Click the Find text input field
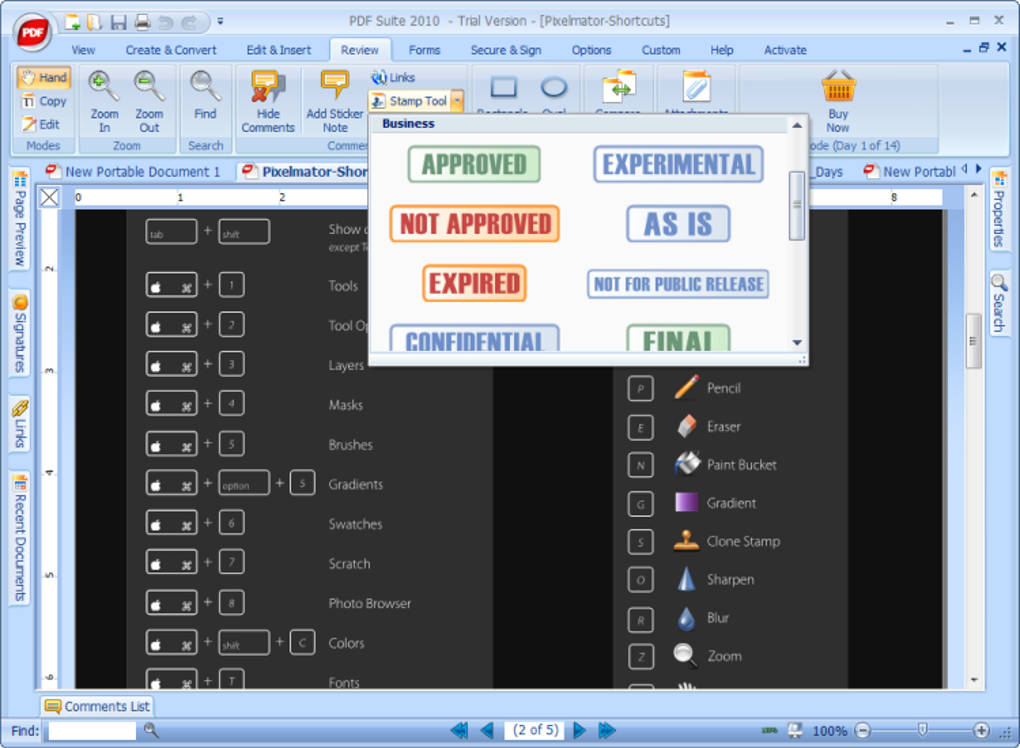Screen dimensions: 1020x748 click(x=92, y=730)
